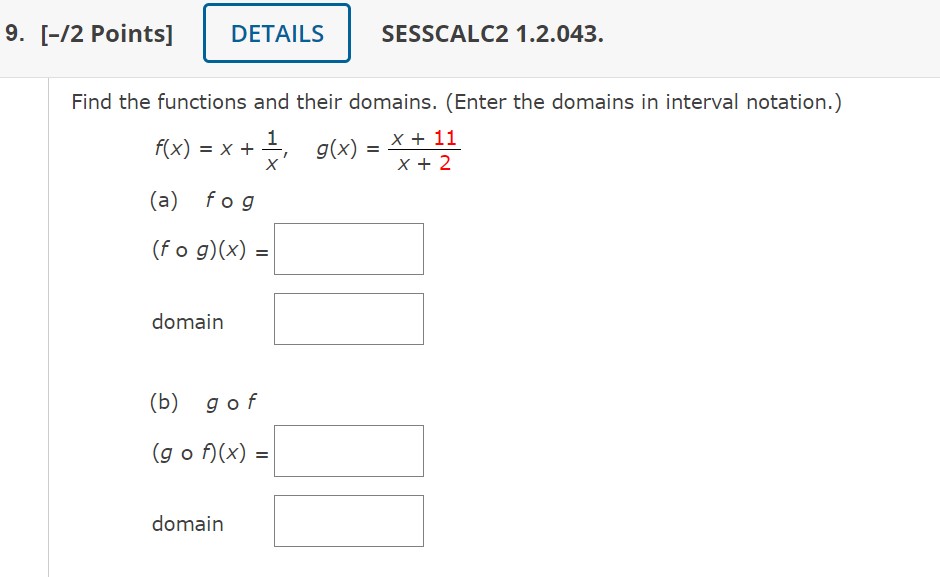
Task: Select the question label SESSCALC2 1.2.043
Action: [491, 32]
